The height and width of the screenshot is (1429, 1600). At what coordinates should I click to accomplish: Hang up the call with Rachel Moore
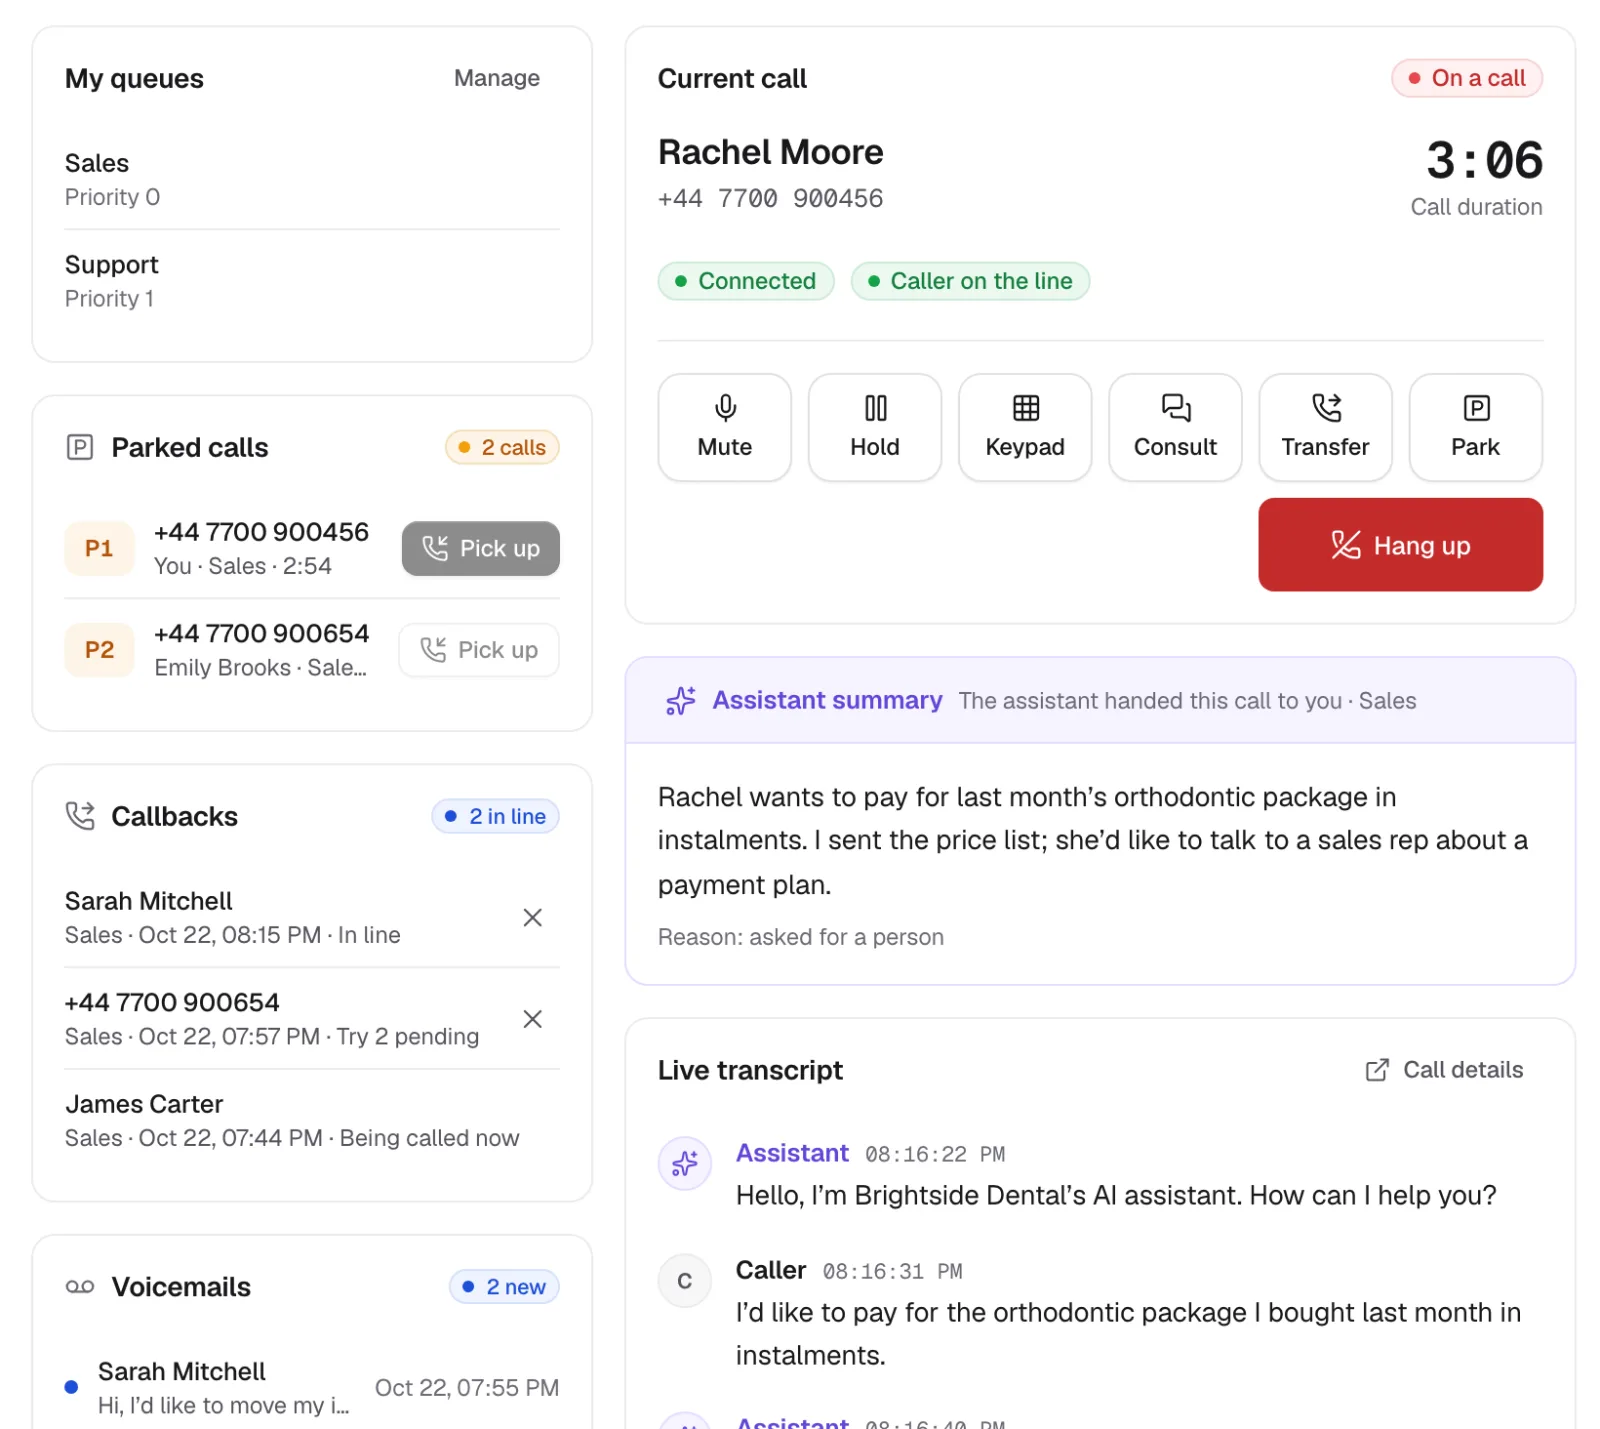pyautogui.click(x=1400, y=545)
